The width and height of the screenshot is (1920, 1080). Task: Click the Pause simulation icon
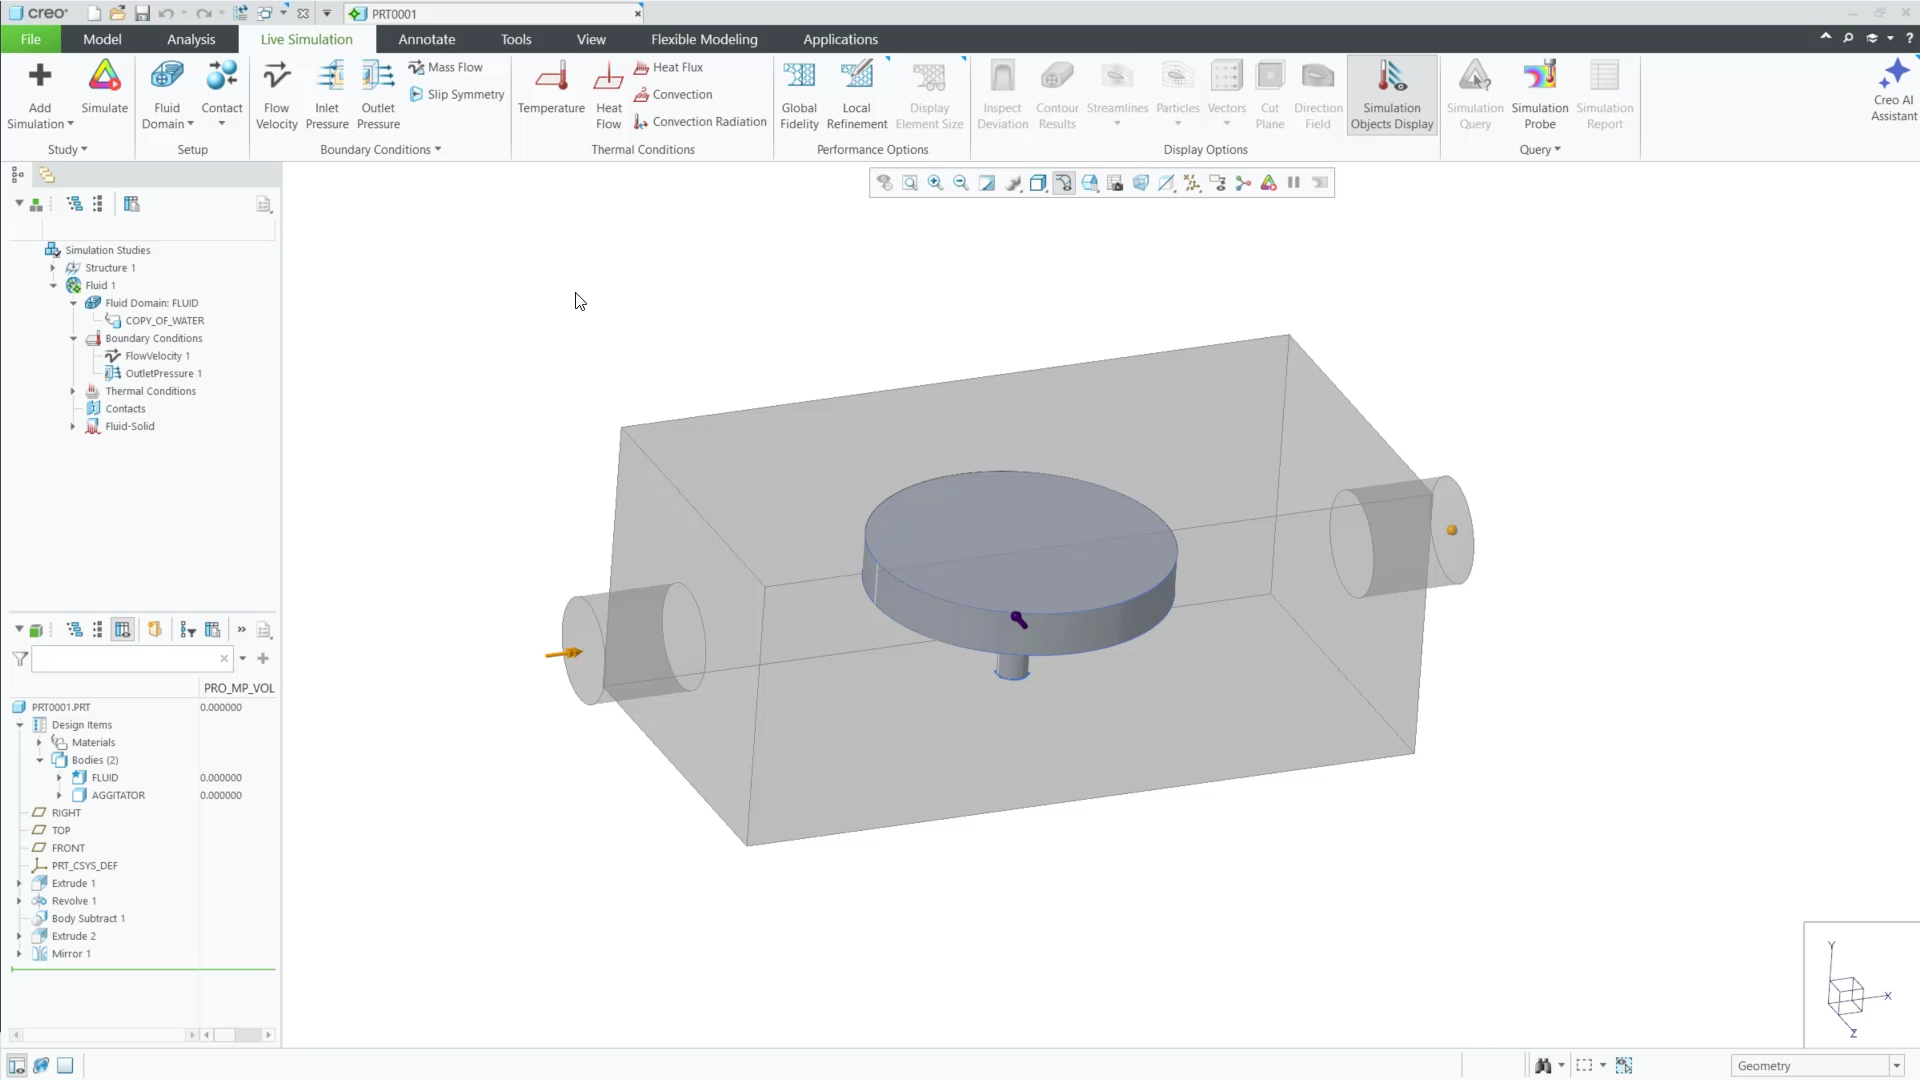(x=1294, y=183)
